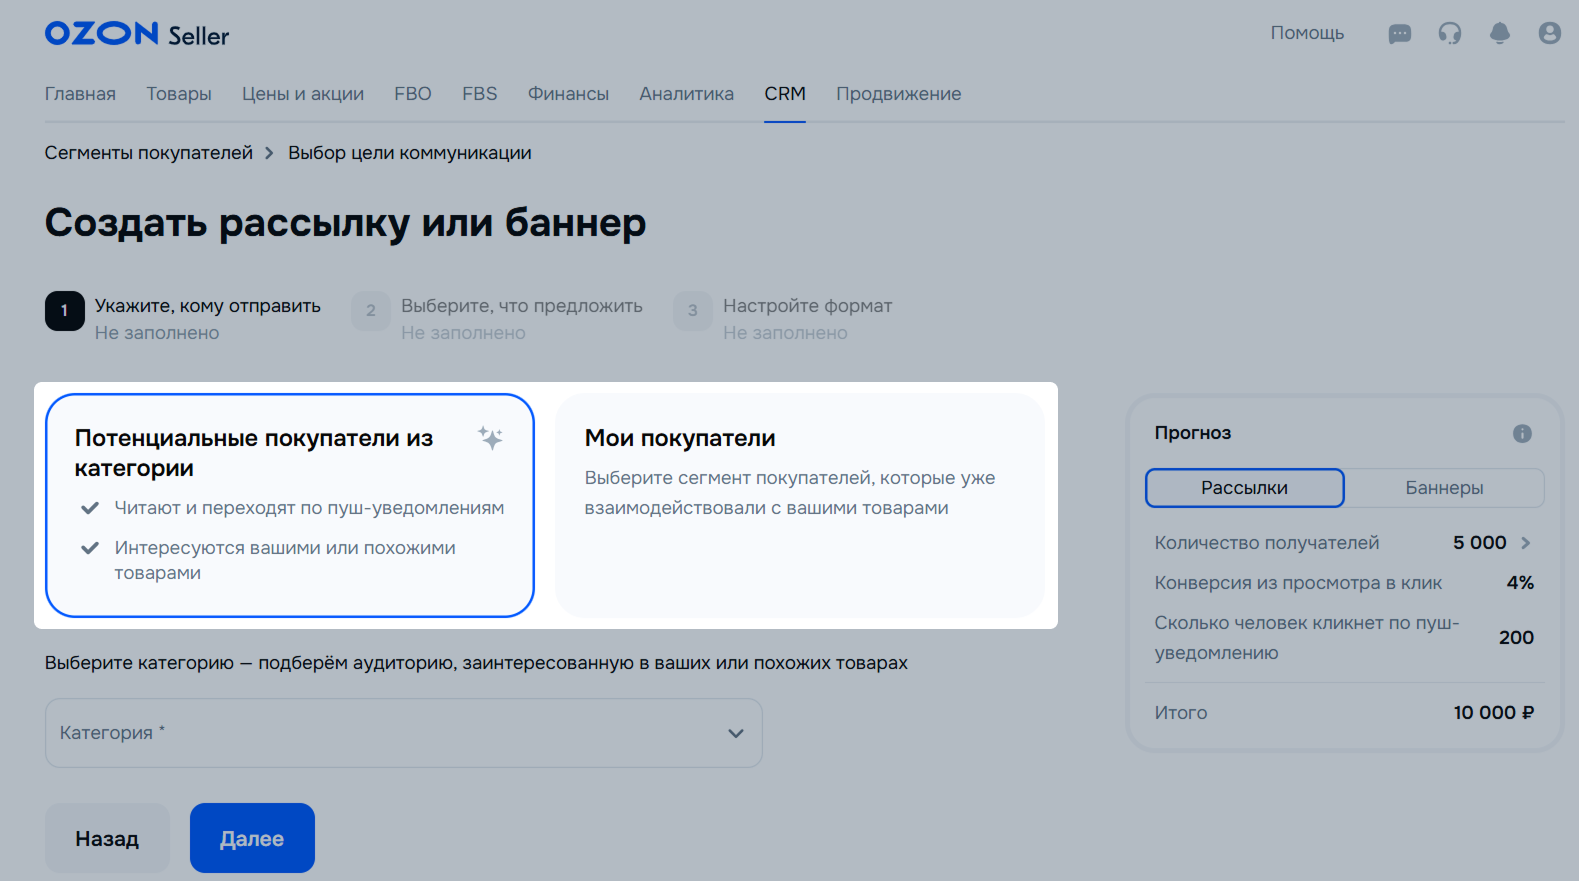
Task: Open the Аналитика menu tab
Action: point(686,94)
